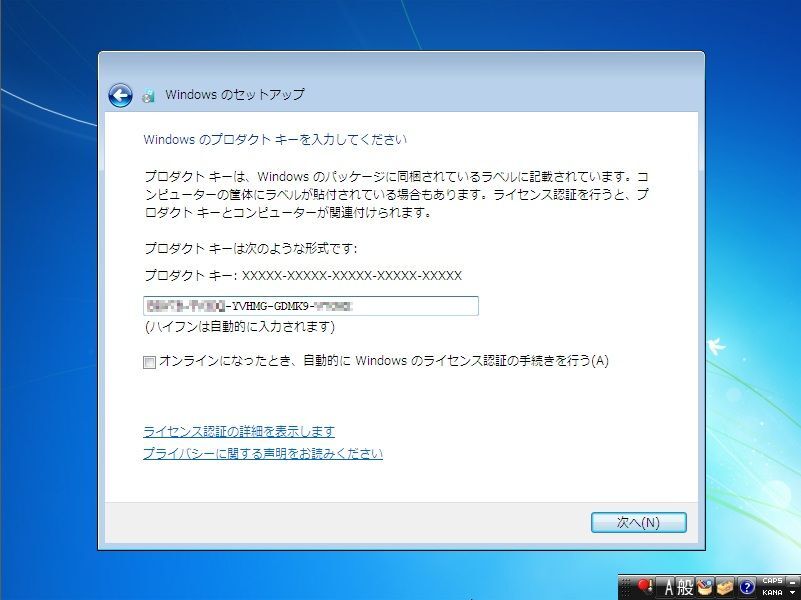
Task: Go back using the blue arrow button
Action: [x=120, y=95]
